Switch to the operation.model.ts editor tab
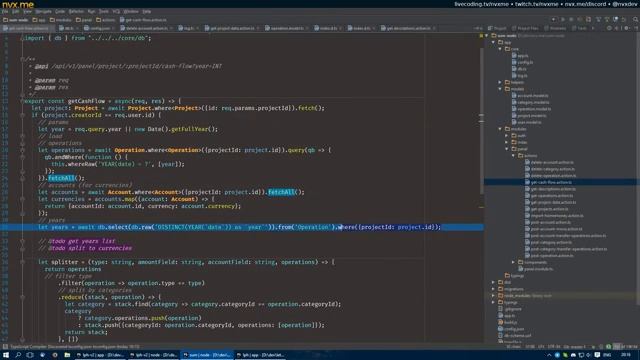Screen dimensions: 640x360 click(287, 28)
